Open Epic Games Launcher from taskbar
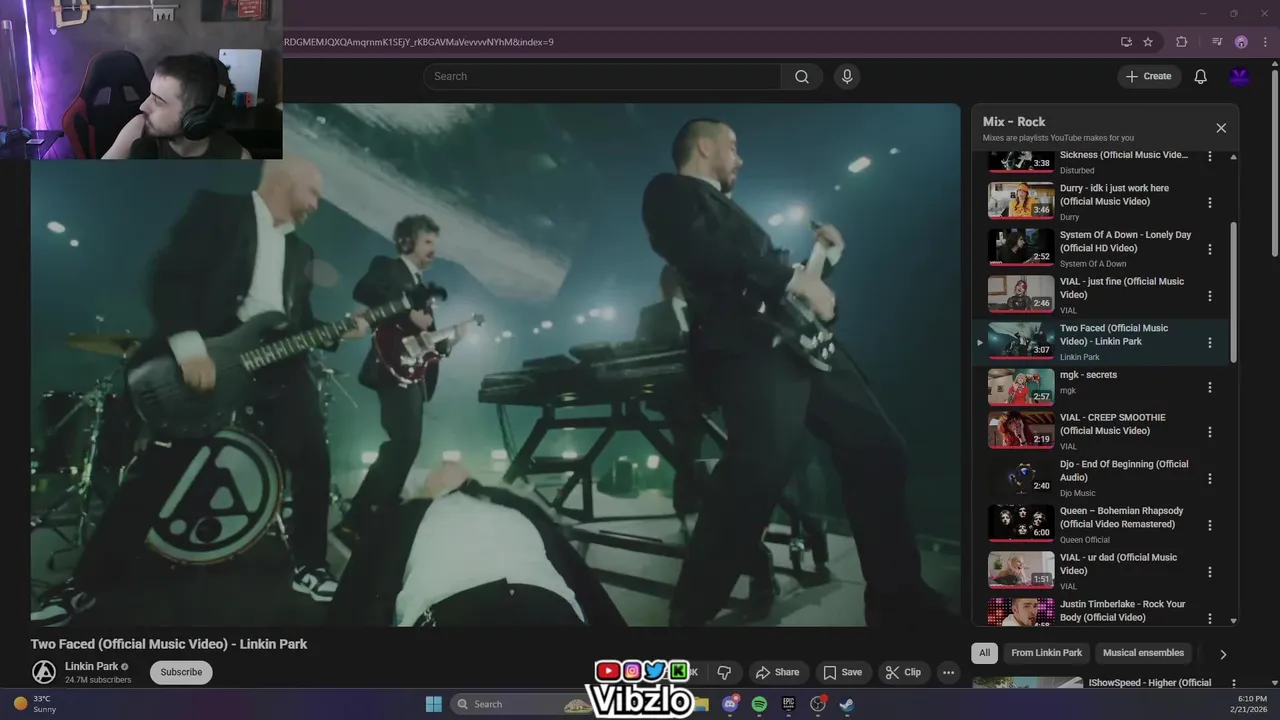The image size is (1280, 720). point(788,704)
